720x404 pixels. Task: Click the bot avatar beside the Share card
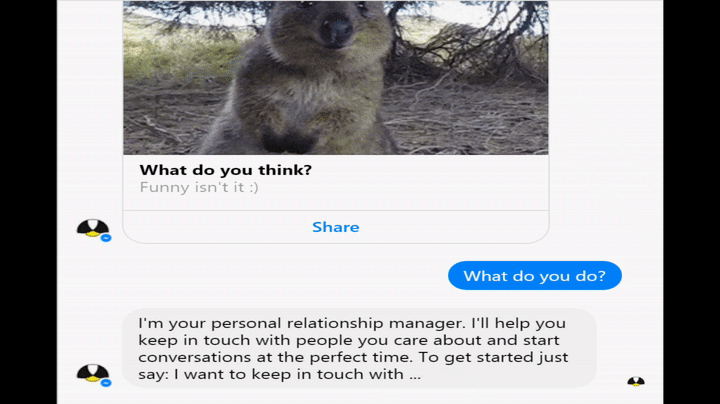(x=92, y=228)
